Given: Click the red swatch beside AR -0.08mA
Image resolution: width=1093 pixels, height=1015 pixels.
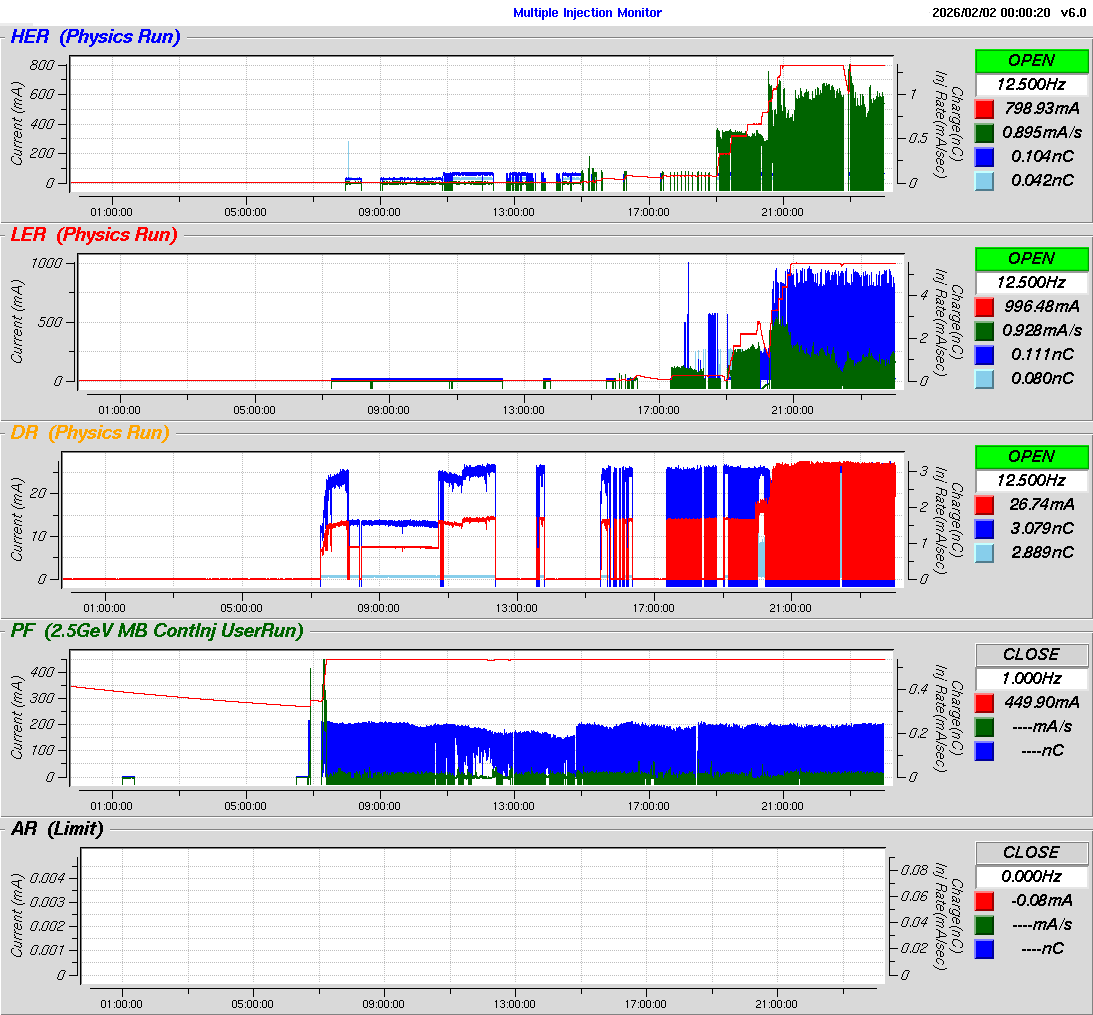Looking at the screenshot, I should [984, 900].
